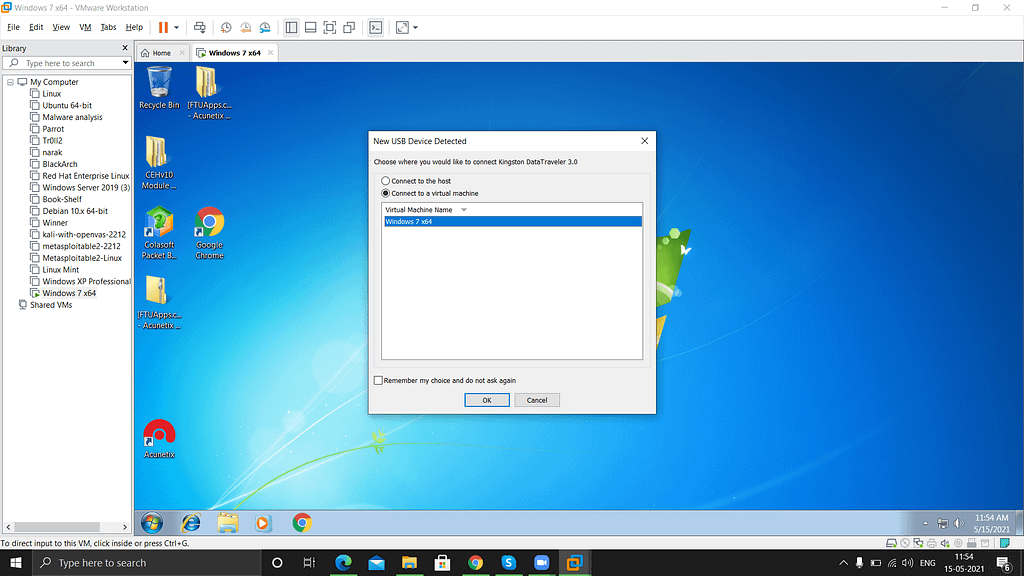
Task: Close the Windows 7 x64 tab
Action: [270, 53]
